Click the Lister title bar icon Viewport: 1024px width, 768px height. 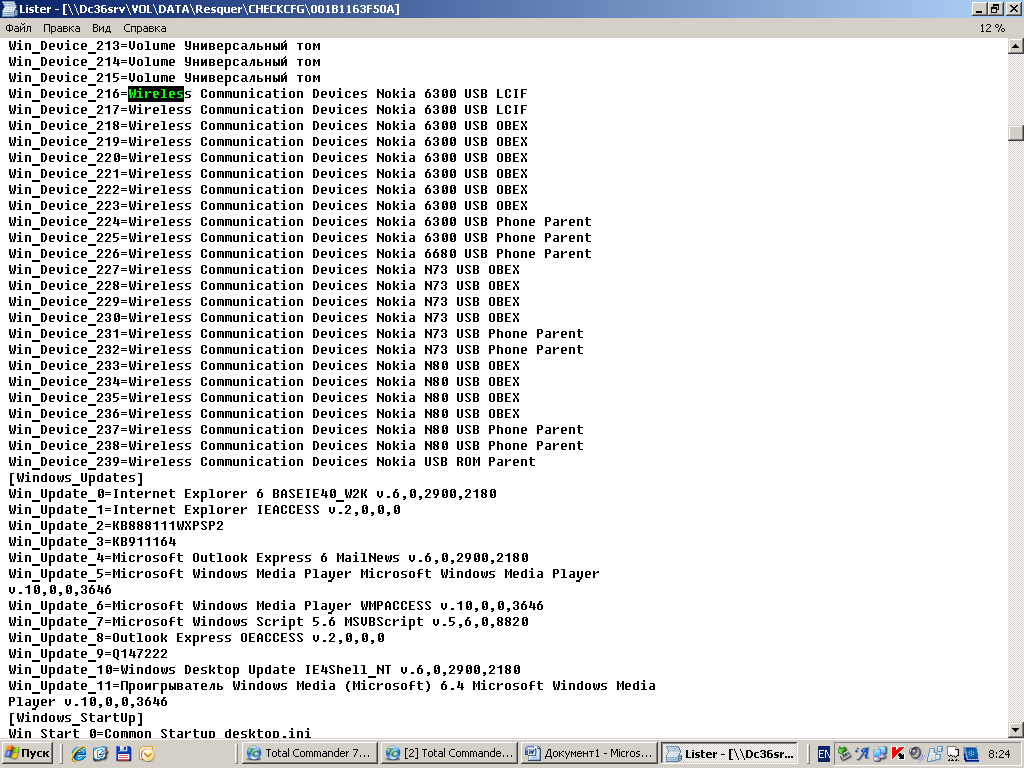tap(9, 9)
